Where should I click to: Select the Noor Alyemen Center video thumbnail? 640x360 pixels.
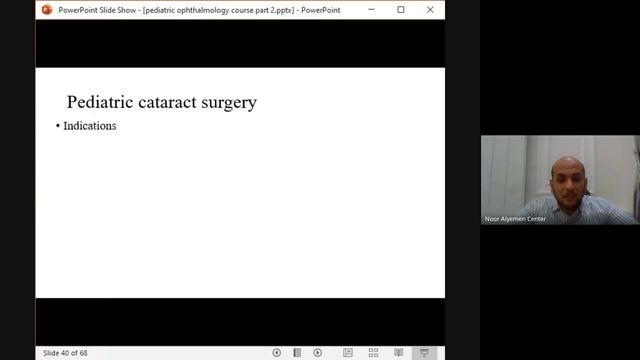point(560,180)
